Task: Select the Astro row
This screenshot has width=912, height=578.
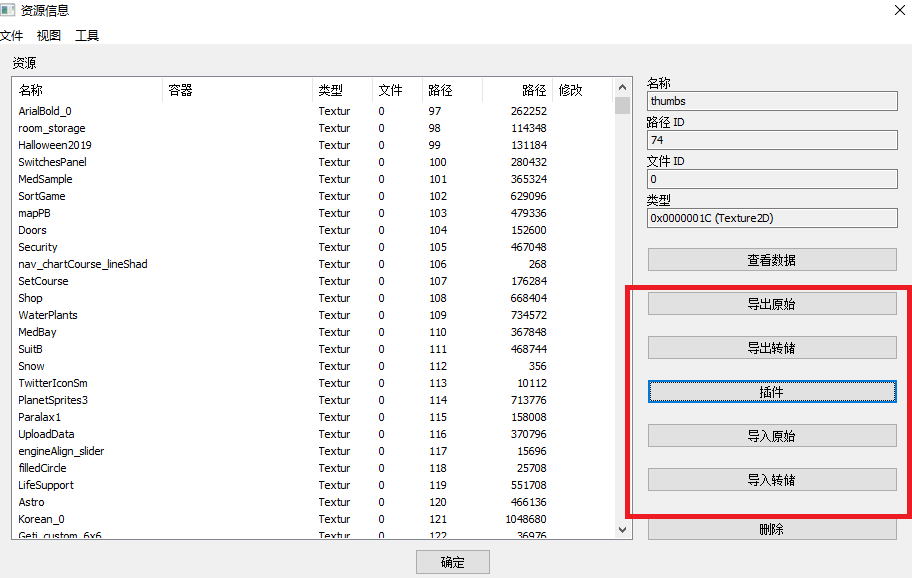Action: tap(313, 502)
